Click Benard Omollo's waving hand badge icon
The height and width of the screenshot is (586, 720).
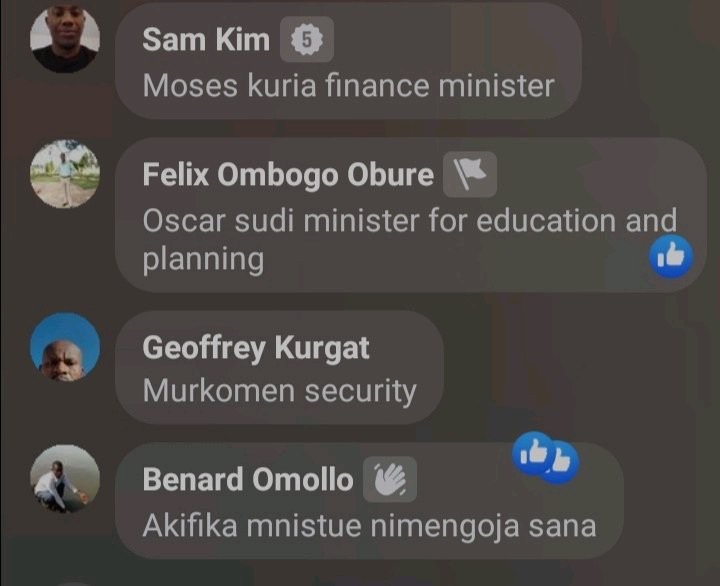click(x=390, y=479)
